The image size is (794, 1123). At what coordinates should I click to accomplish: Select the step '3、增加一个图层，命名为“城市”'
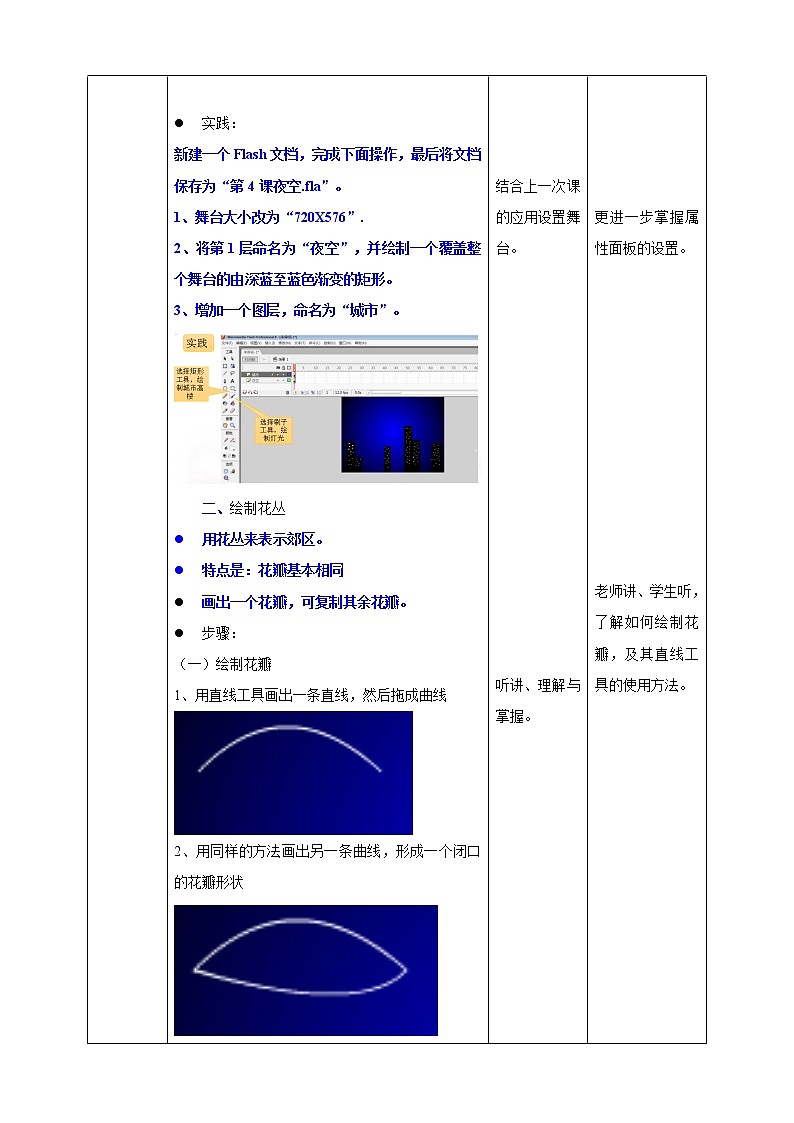tap(287, 310)
